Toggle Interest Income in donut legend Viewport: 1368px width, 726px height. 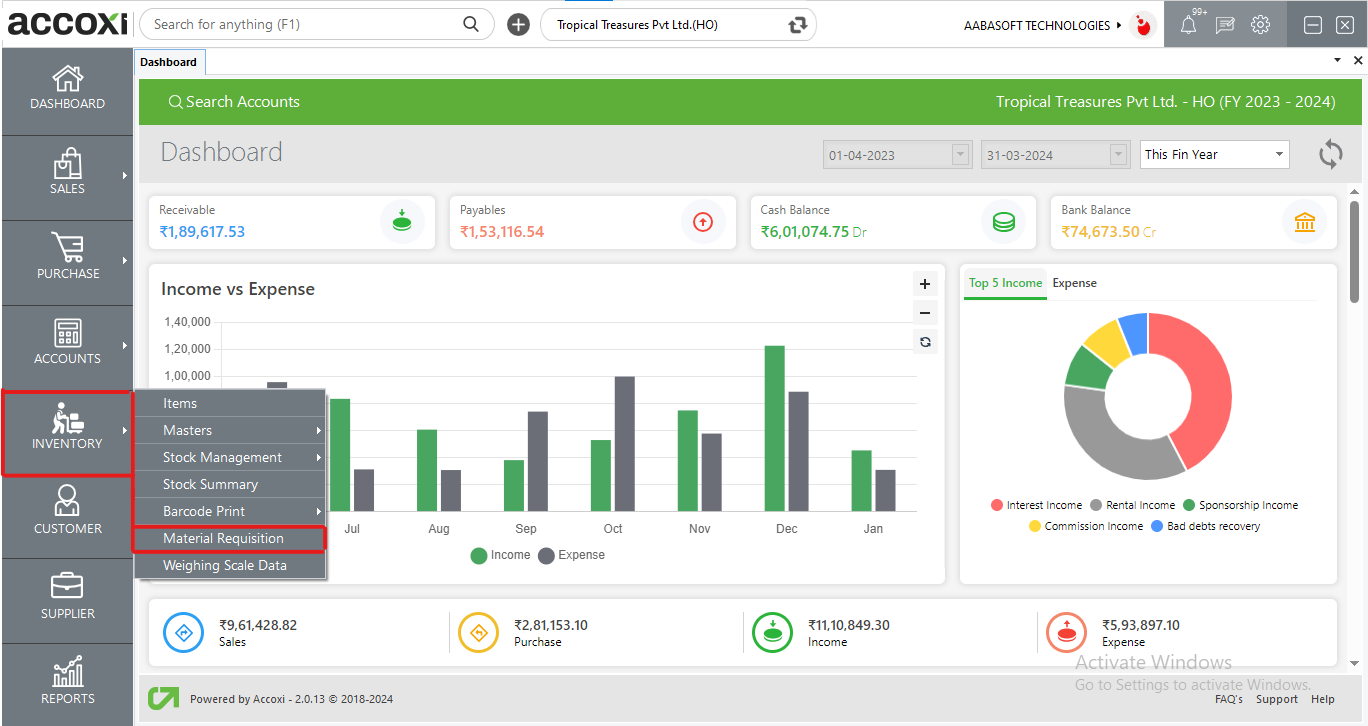click(1036, 505)
